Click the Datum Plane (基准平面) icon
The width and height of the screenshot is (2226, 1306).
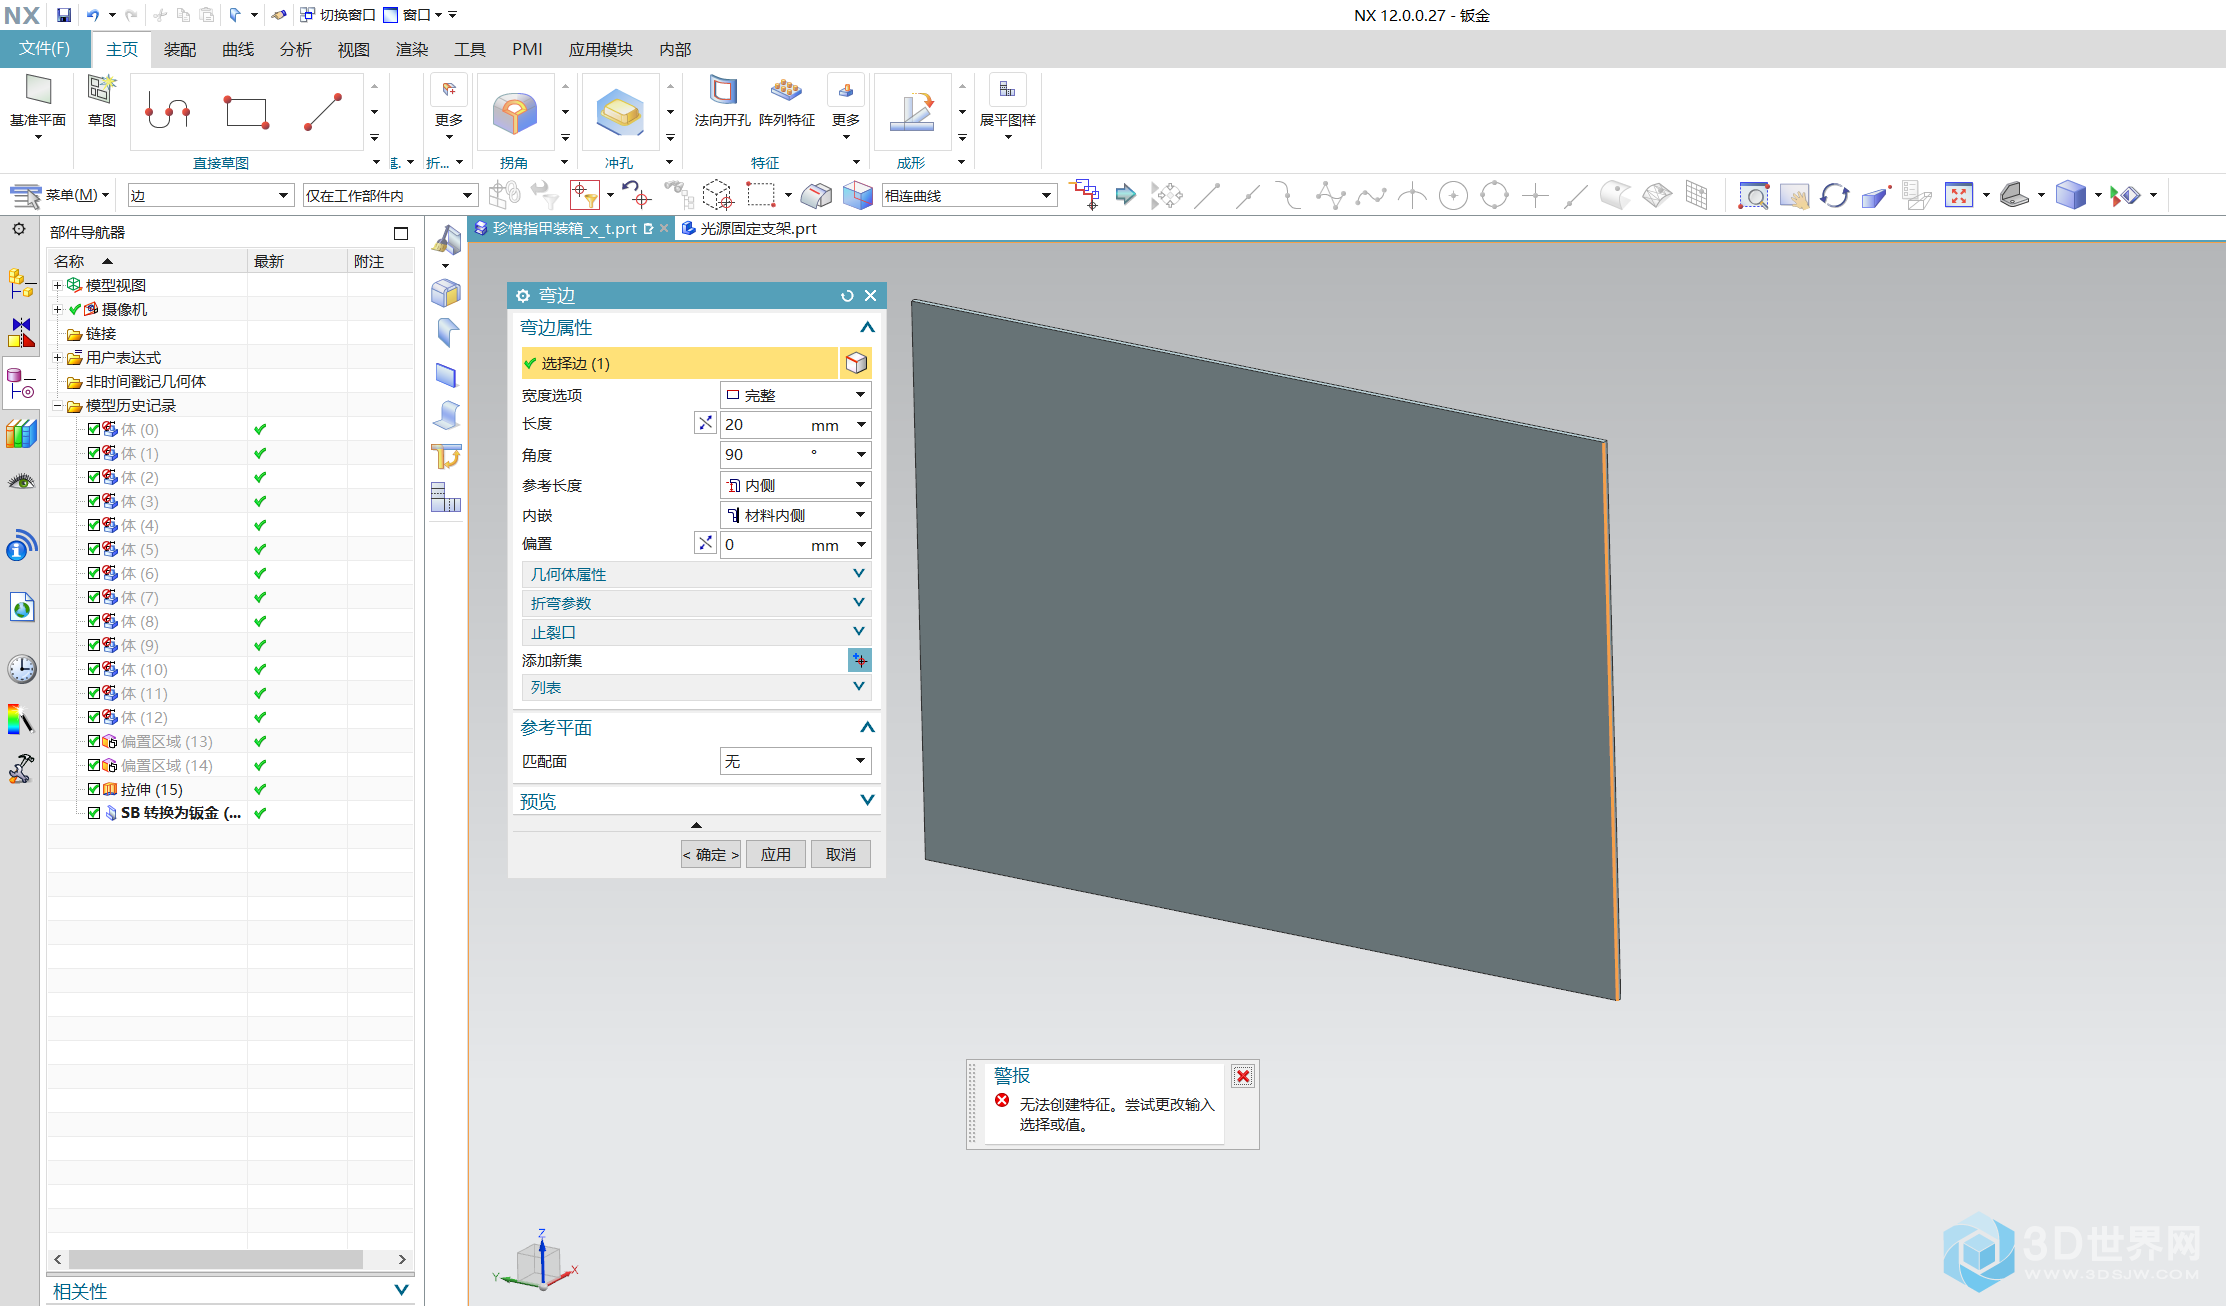pyautogui.click(x=38, y=91)
